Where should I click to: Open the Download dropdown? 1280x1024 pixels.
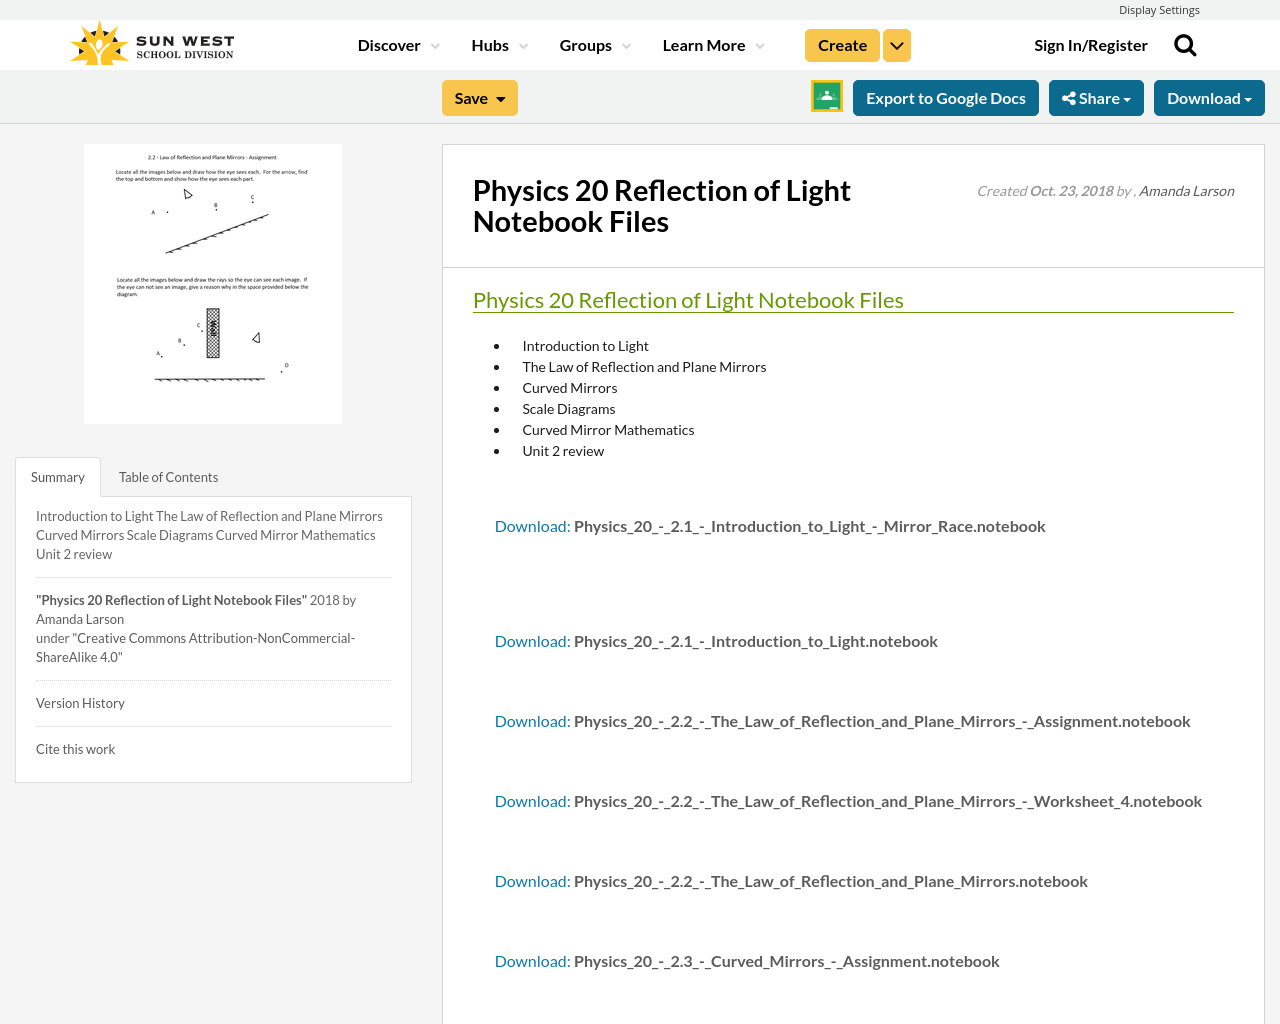1209,96
